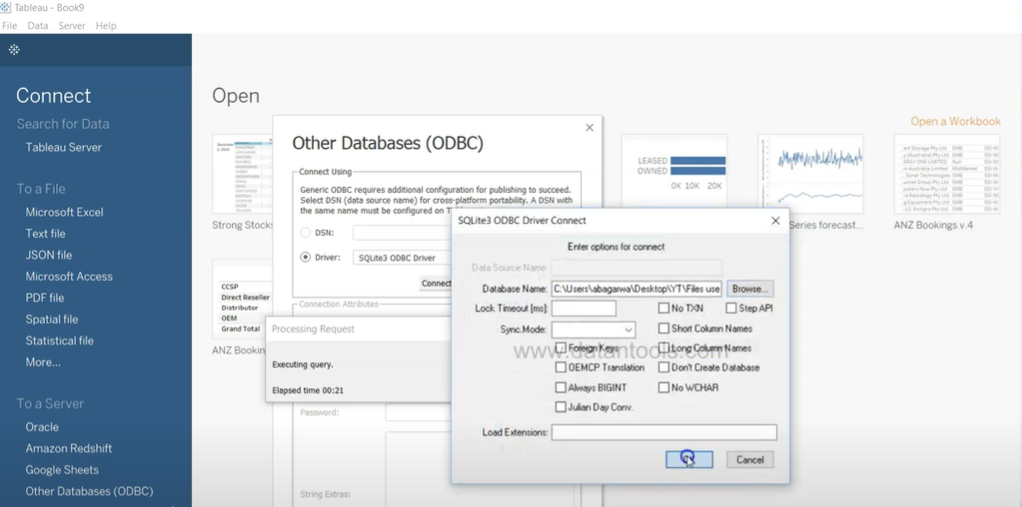
Task: Click OK in SQLite3 connect dialog
Action: (x=689, y=459)
